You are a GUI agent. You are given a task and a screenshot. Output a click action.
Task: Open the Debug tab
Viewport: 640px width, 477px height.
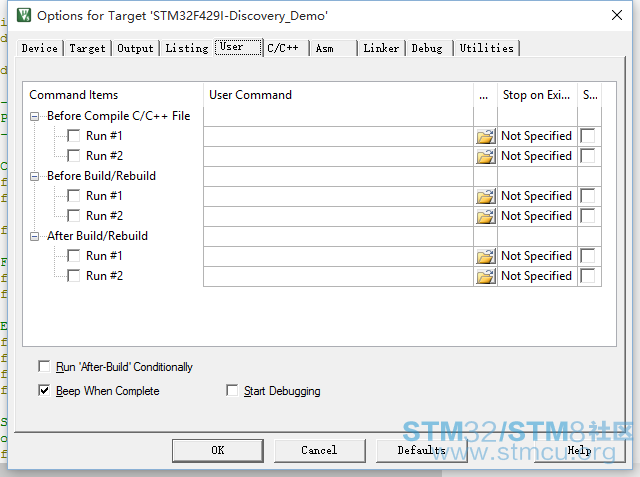[430, 49]
